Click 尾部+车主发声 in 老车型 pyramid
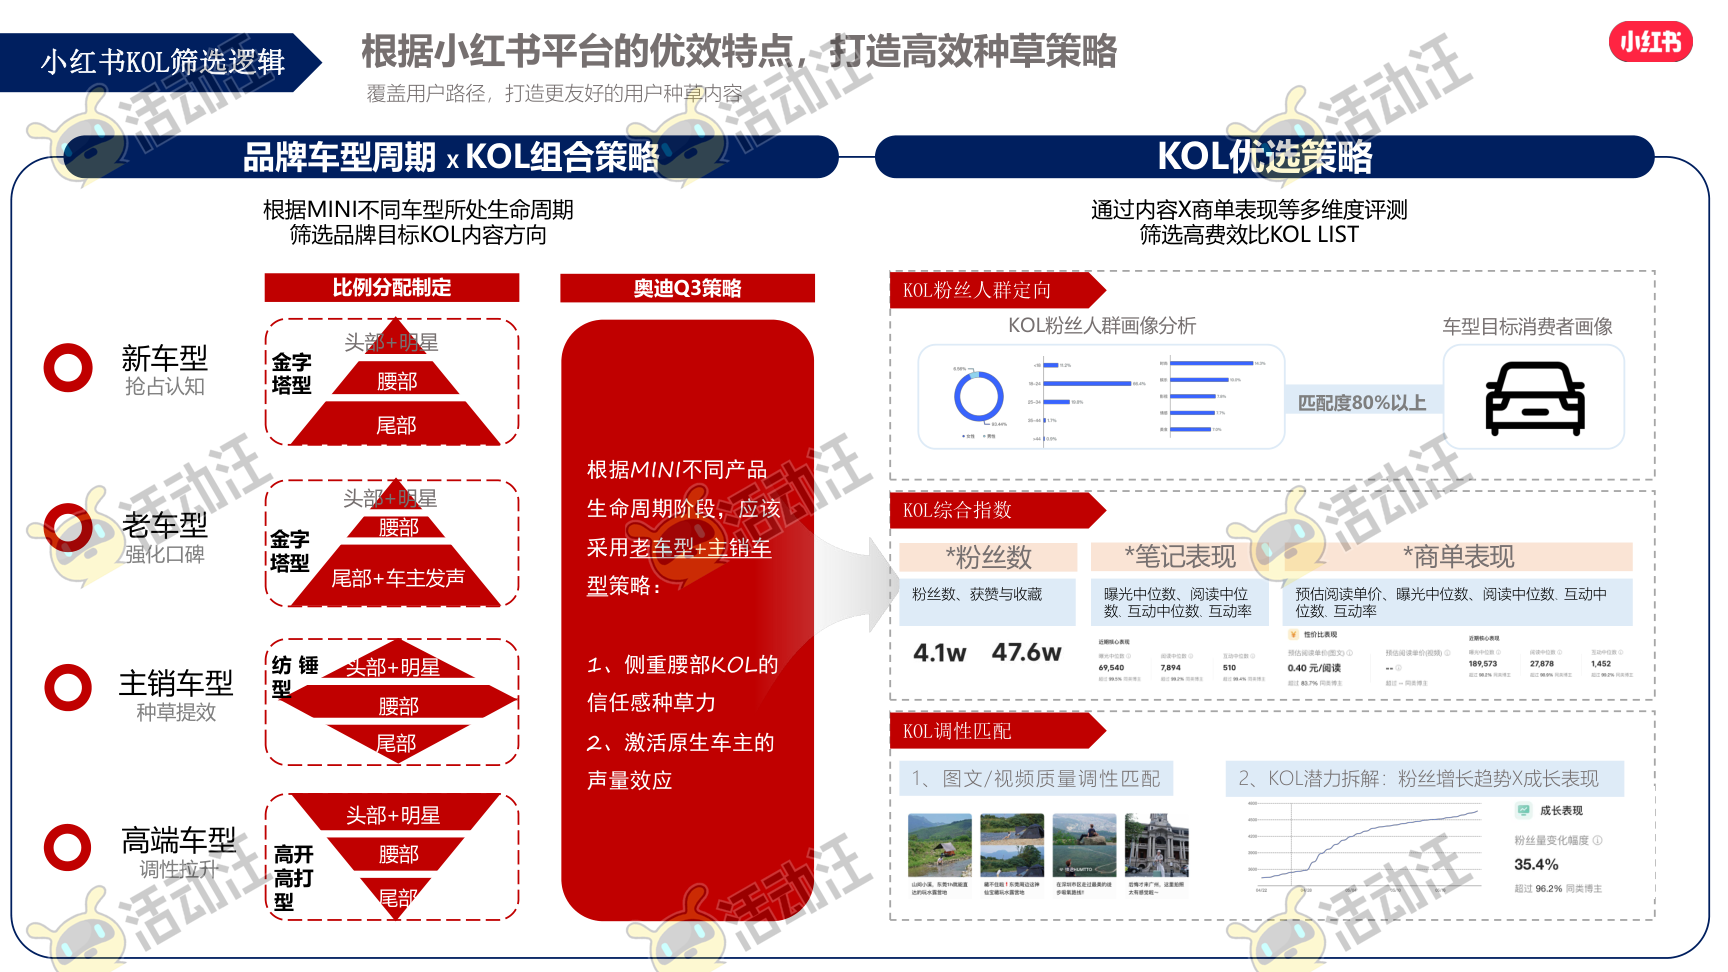This screenshot has width=1728, height=972. pos(398,578)
